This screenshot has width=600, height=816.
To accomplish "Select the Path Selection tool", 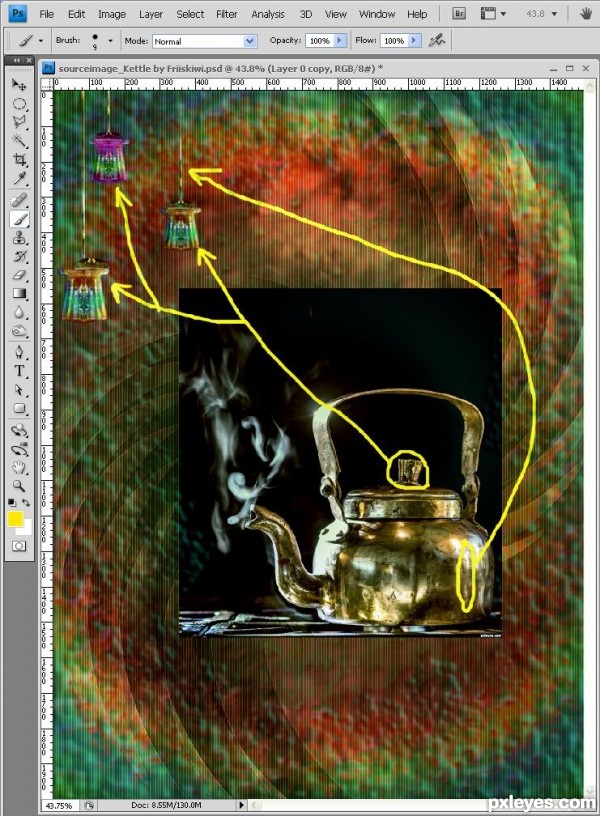I will 19,390.
